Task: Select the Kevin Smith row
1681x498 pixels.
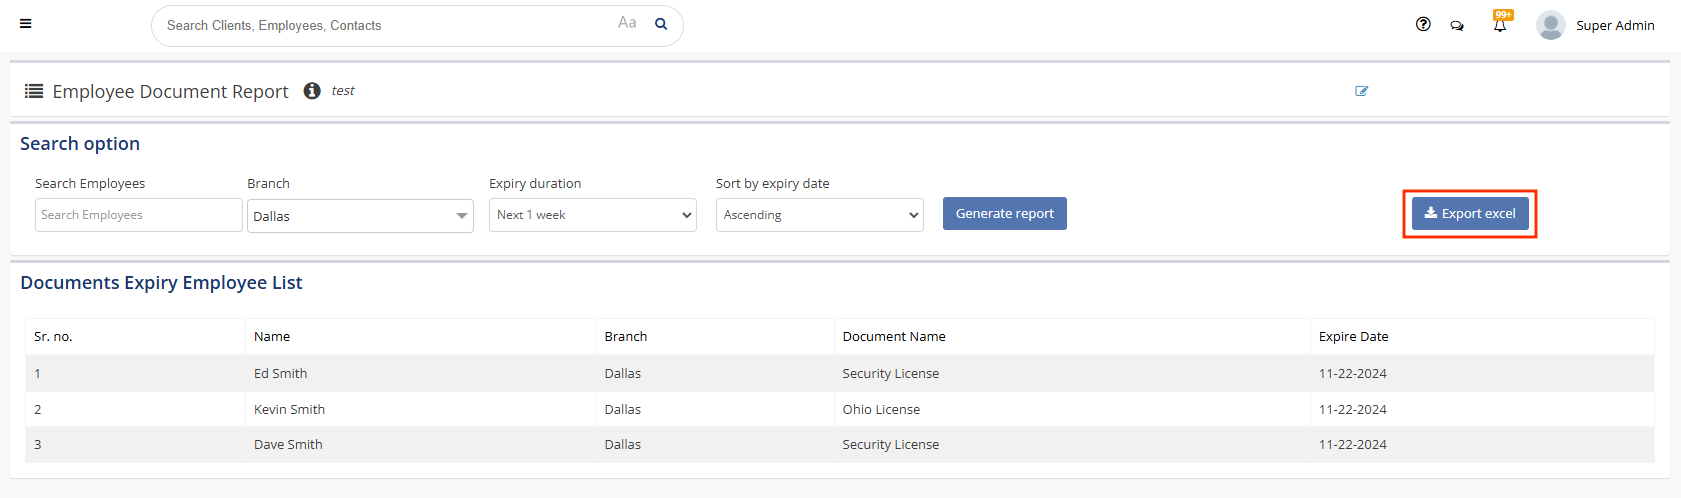Action: [x=289, y=409]
